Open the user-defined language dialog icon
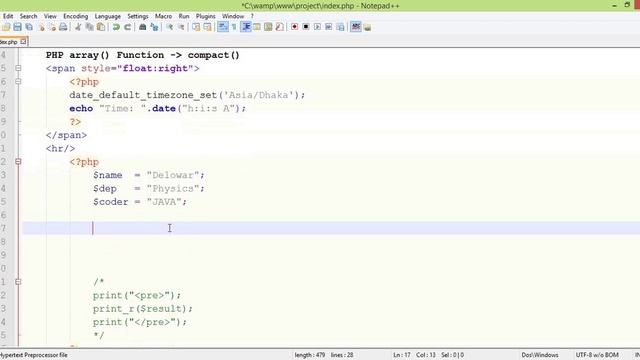Screen dimensions: 640x360 click(x=257, y=27)
